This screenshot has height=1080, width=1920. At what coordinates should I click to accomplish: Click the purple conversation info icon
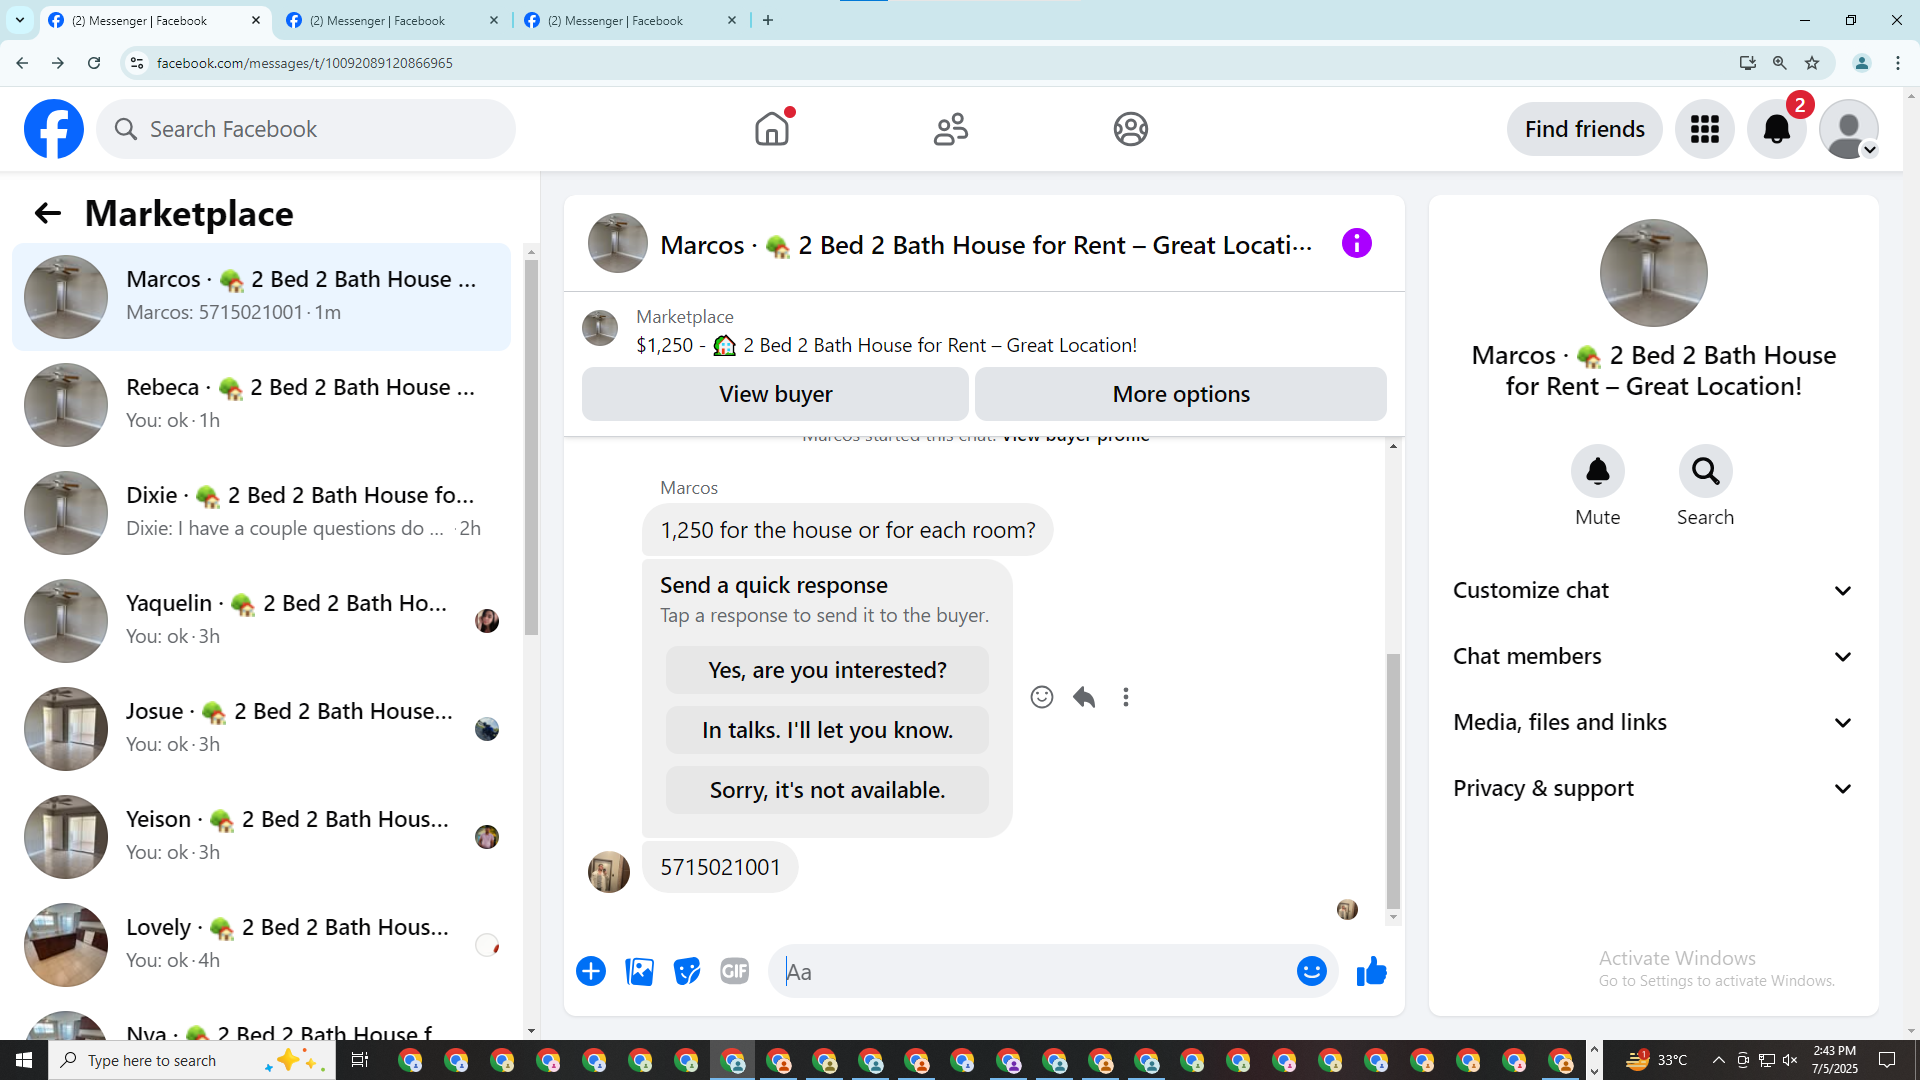[1356, 243]
